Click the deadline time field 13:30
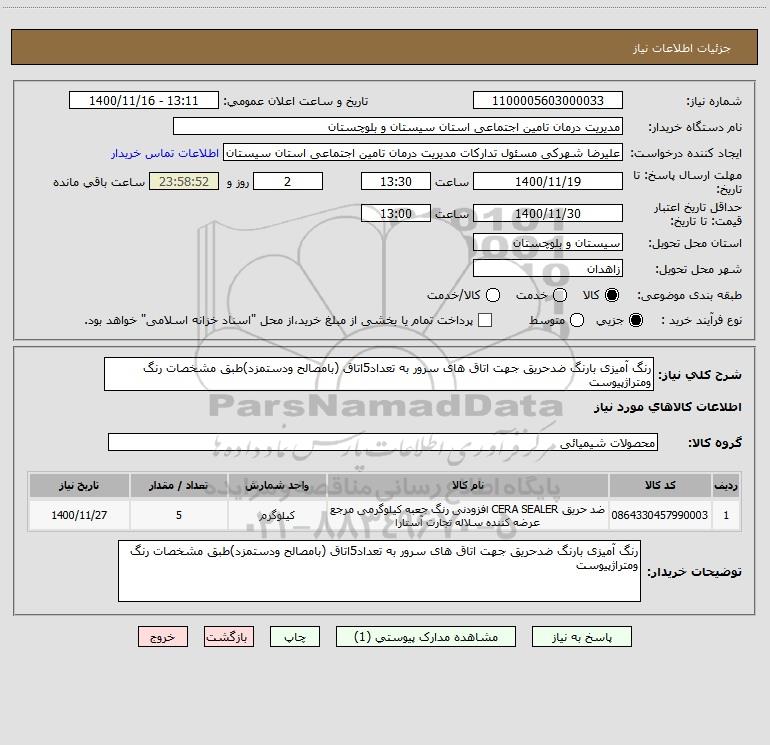770x745 pixels. click(x=396, y=181)
